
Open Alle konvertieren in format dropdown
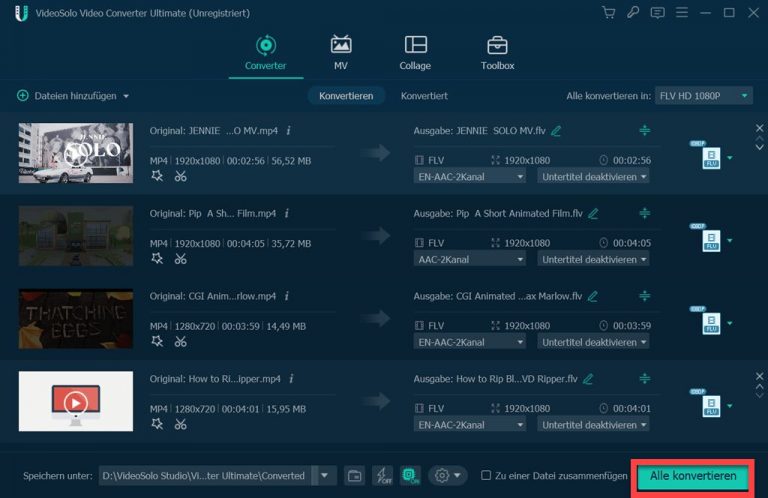click(703, 96)
